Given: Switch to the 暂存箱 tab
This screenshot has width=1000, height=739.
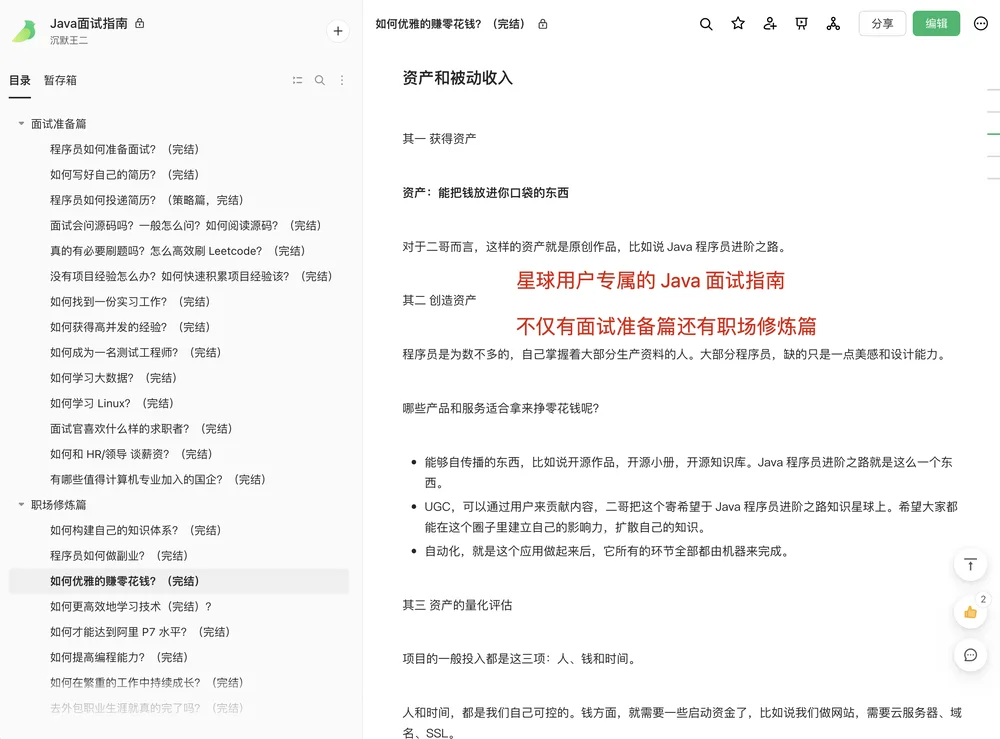Looking at the screenshot, I should point(60,80).
